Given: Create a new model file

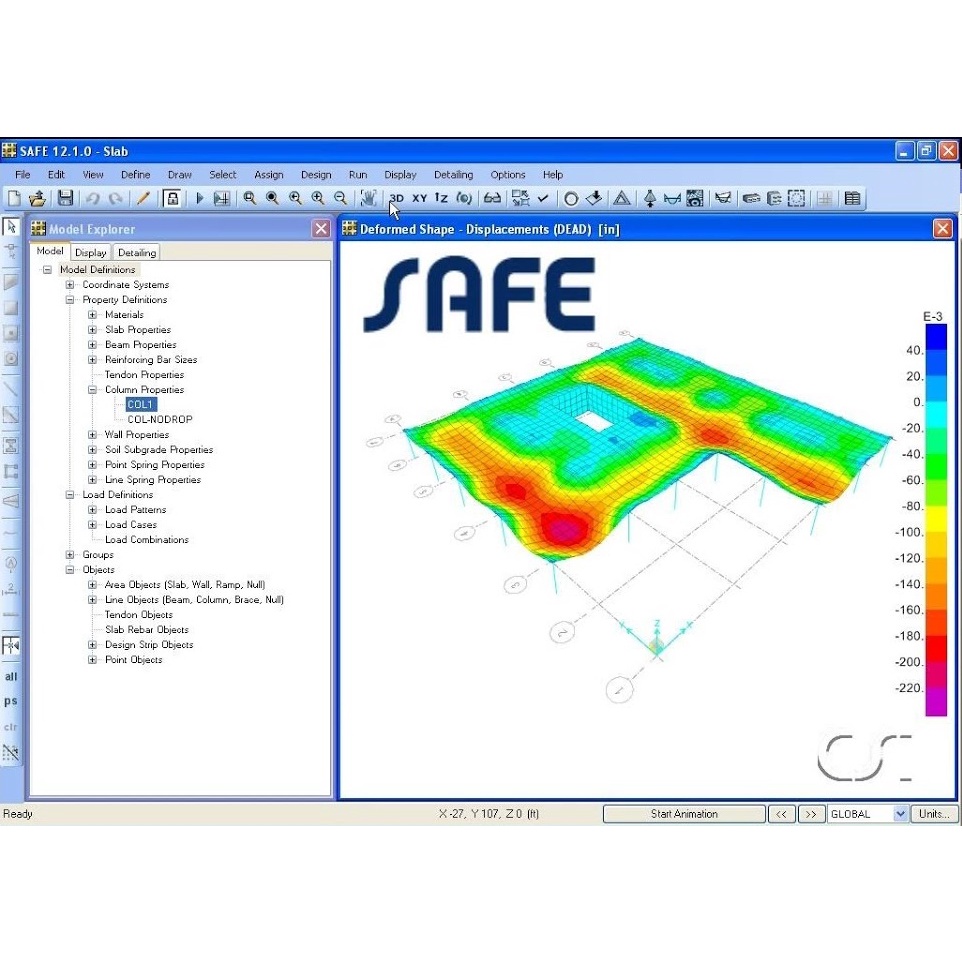Looking at the screenshot, I should tap(14, 198).
